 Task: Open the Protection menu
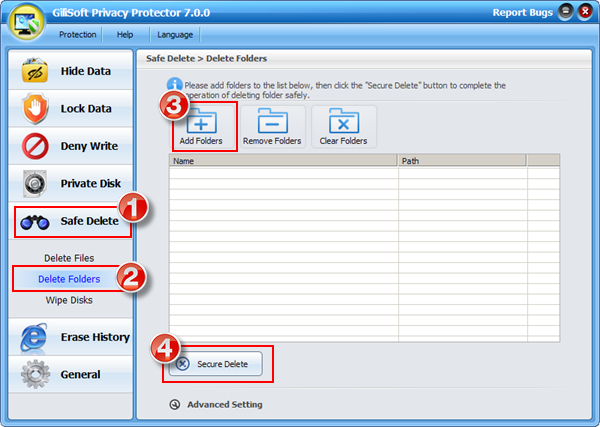[x=77, y=34]
